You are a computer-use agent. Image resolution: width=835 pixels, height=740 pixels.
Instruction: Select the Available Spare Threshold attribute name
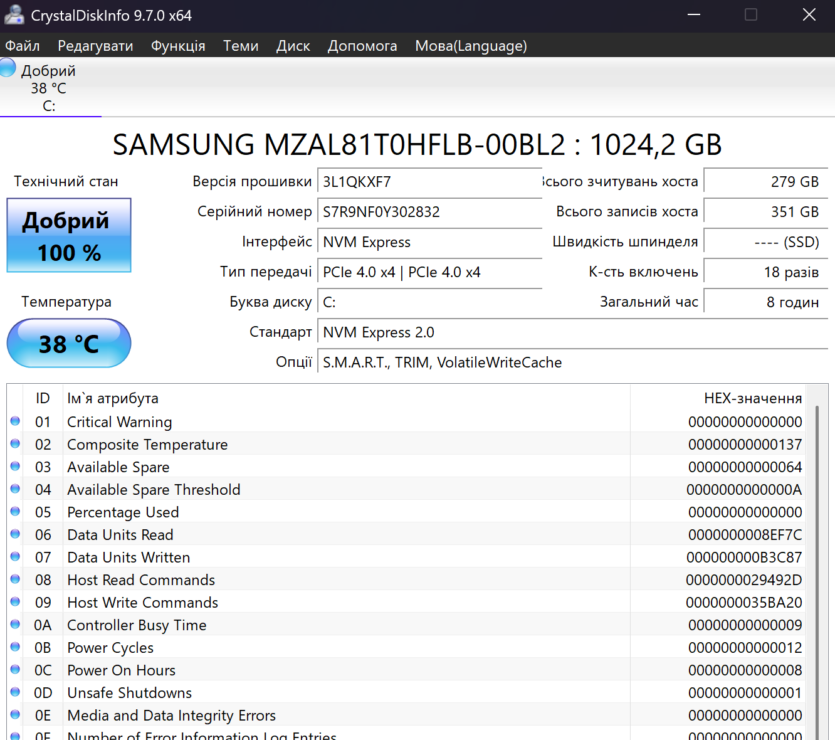pyautogui.click(x=154, y=489)
